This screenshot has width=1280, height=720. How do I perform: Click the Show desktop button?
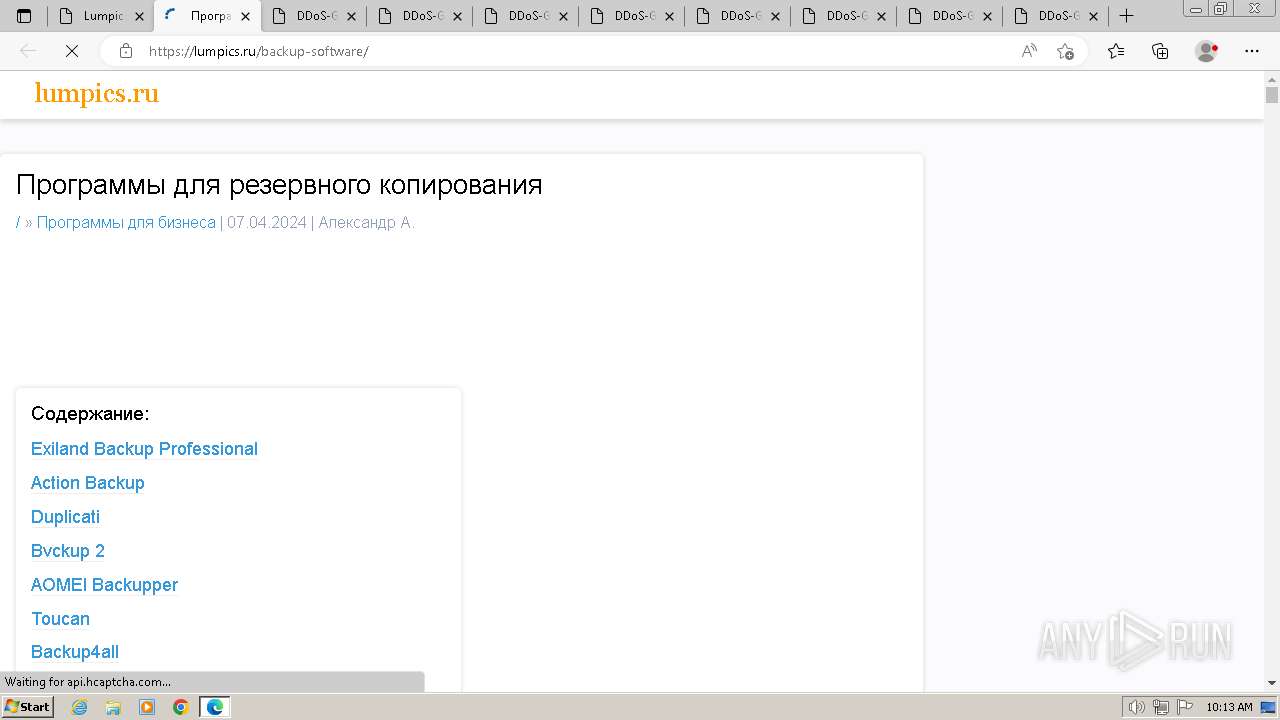tap(1269, 707)
